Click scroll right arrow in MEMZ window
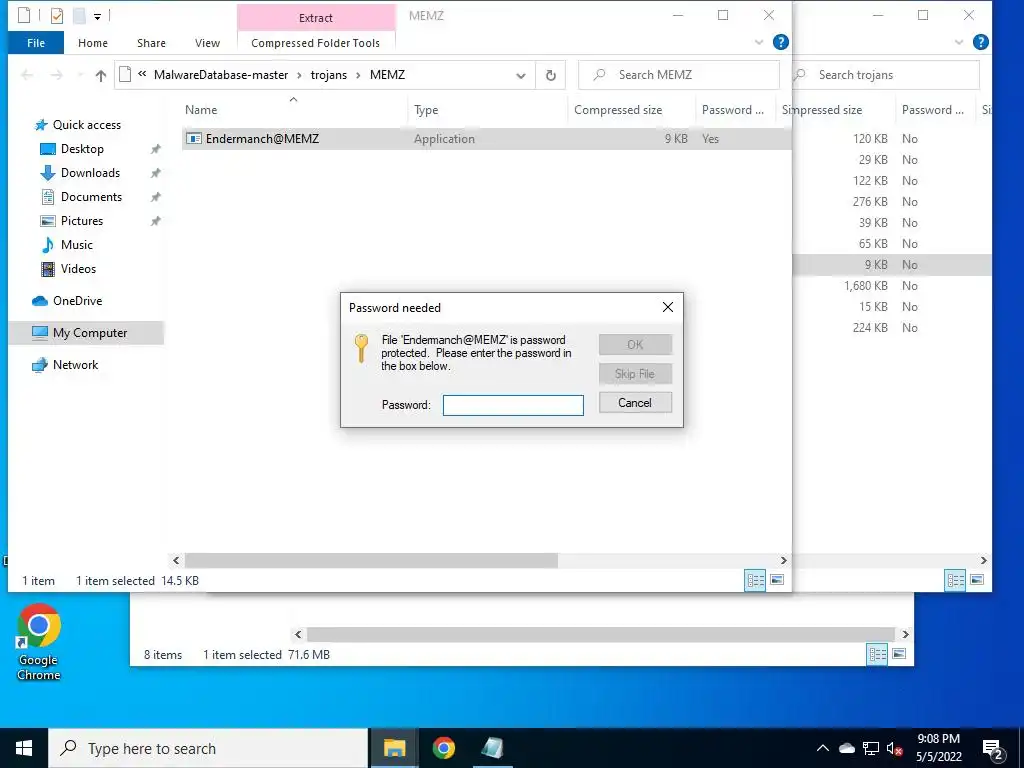 tap(784, 560)
